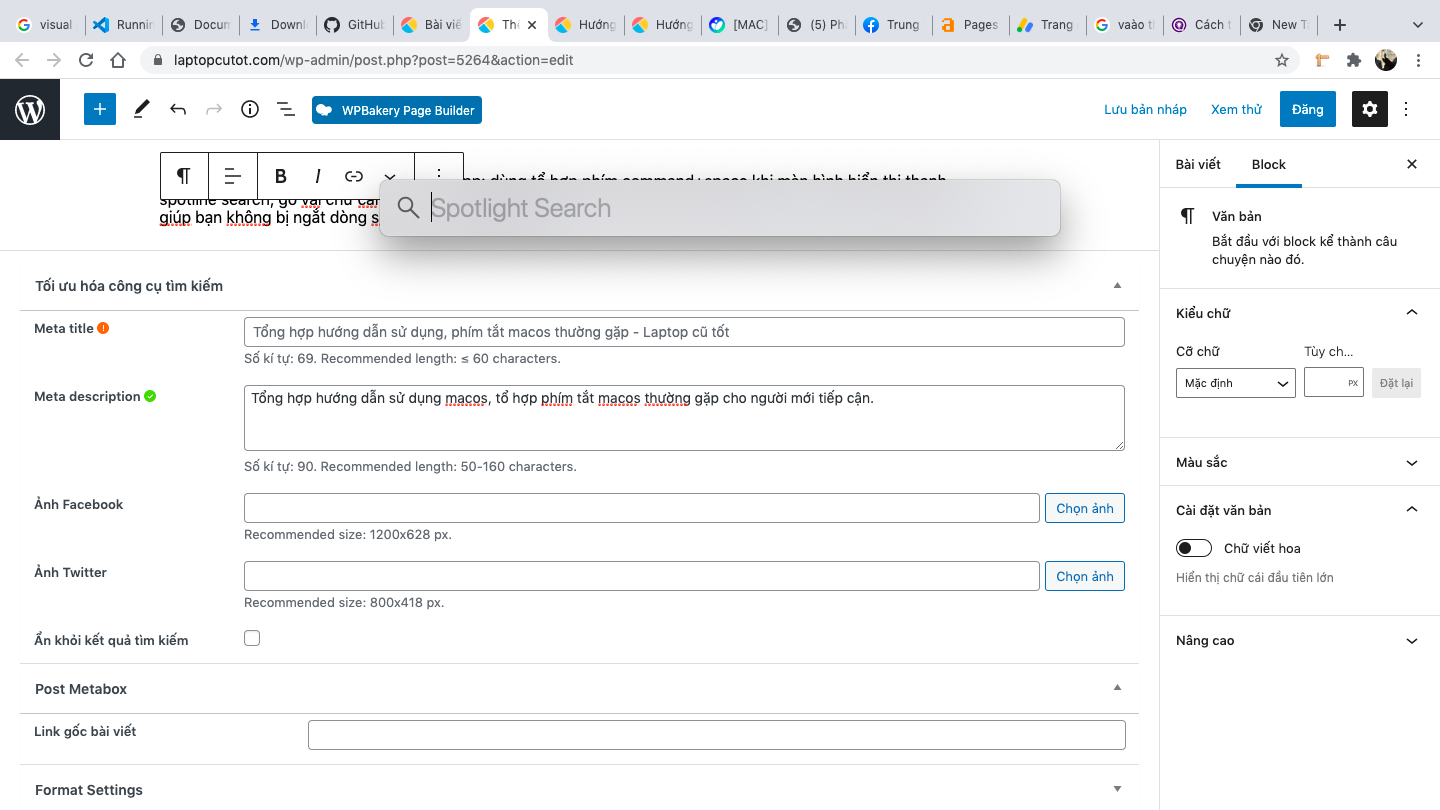The height and width of the screenshot is (810, 1440).
Task: Switch to the Bài viết sidebar tab
Action: point(1198,164)
